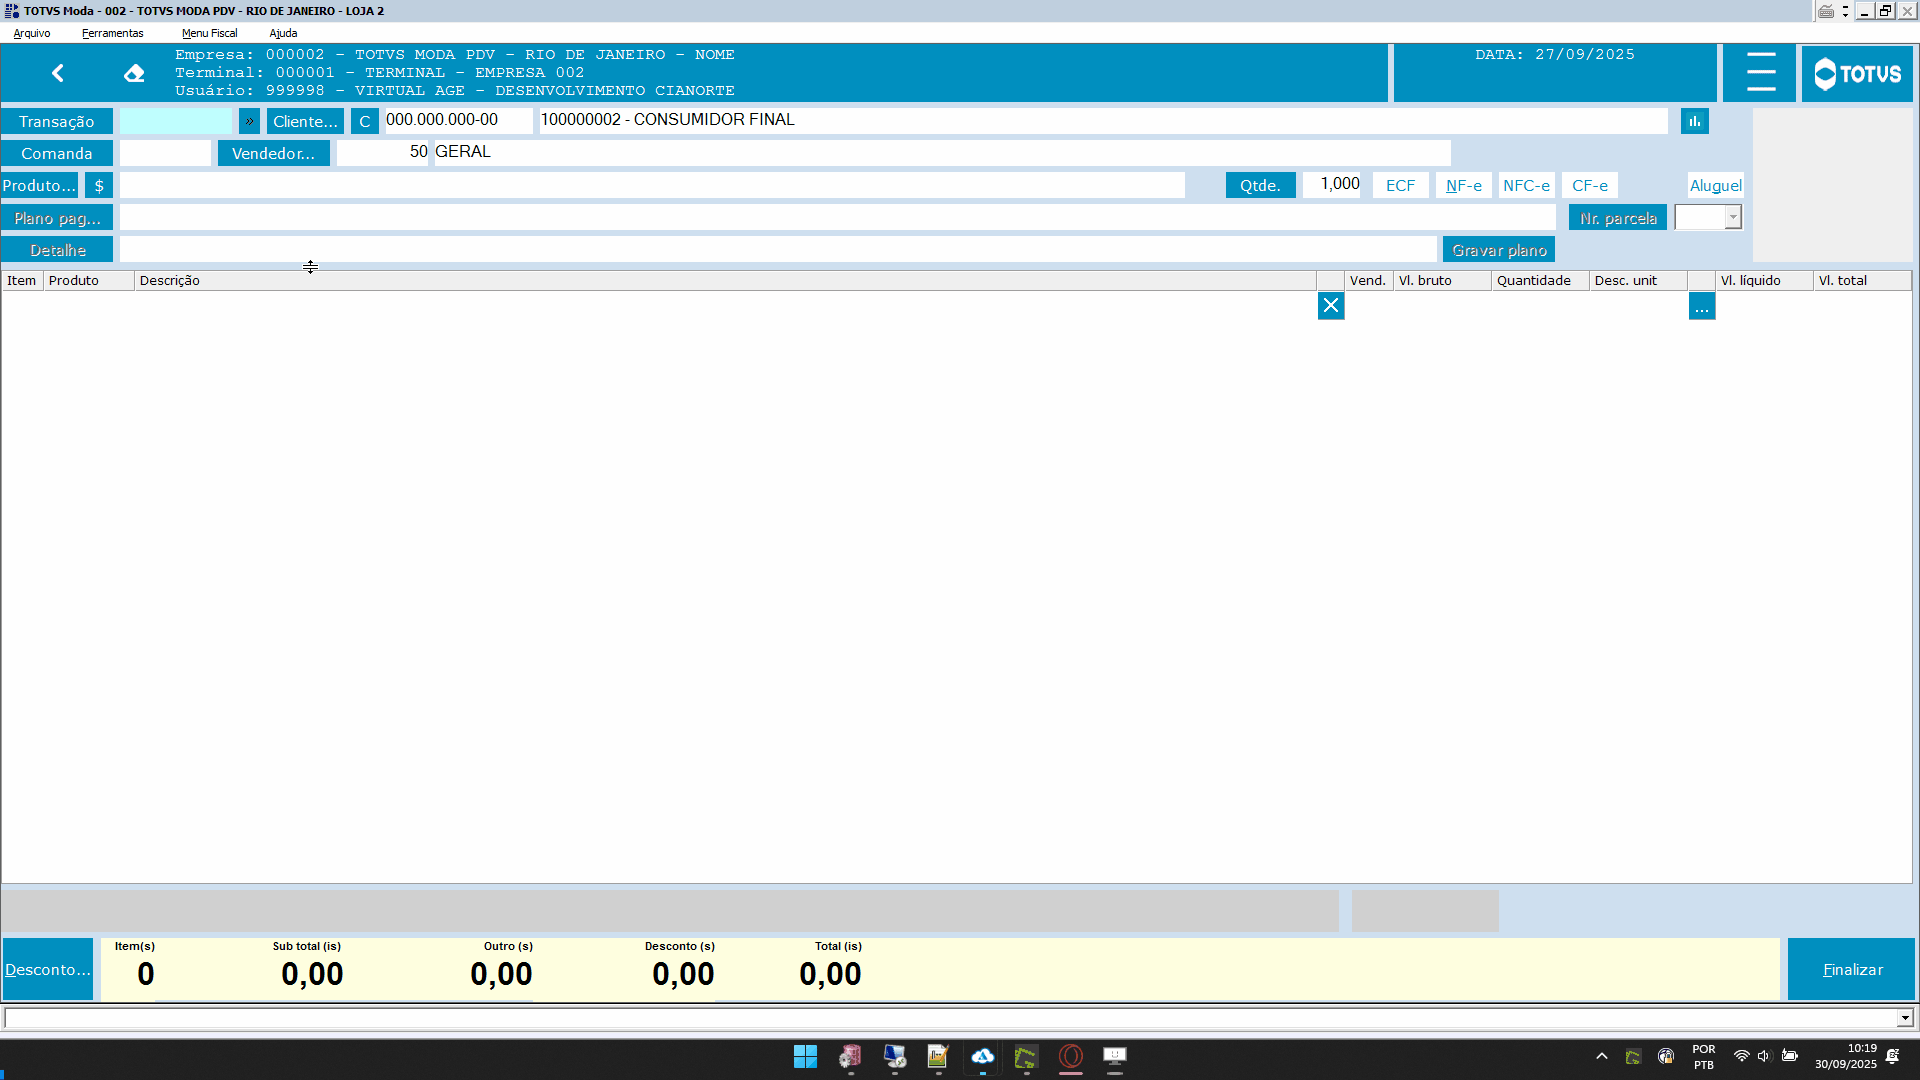The height and width of the screenshot is (1080, 1920).
Task: Select the NFC-e document type
Action: tap(1526, 186)
